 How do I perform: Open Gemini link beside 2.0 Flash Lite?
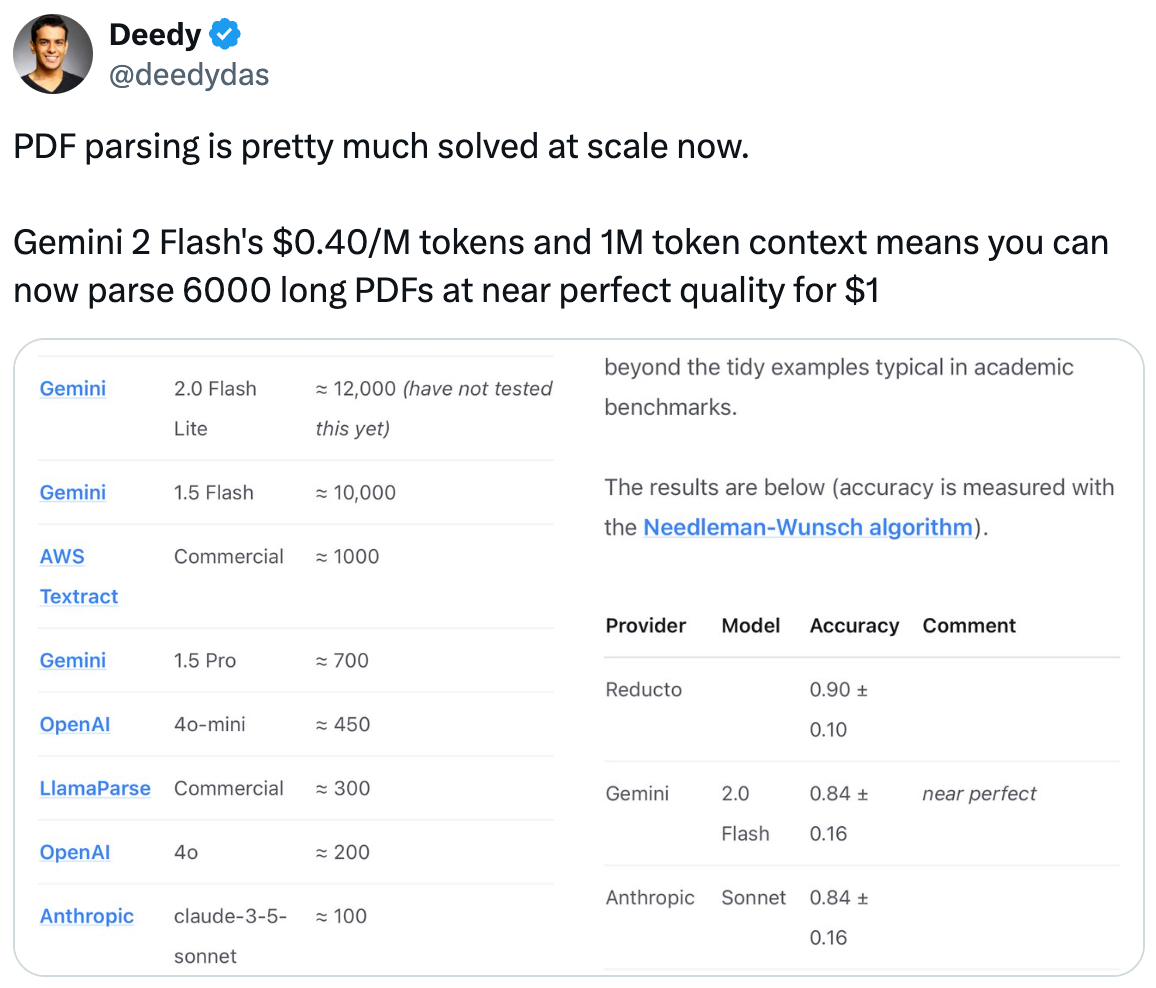coord(72,389)
